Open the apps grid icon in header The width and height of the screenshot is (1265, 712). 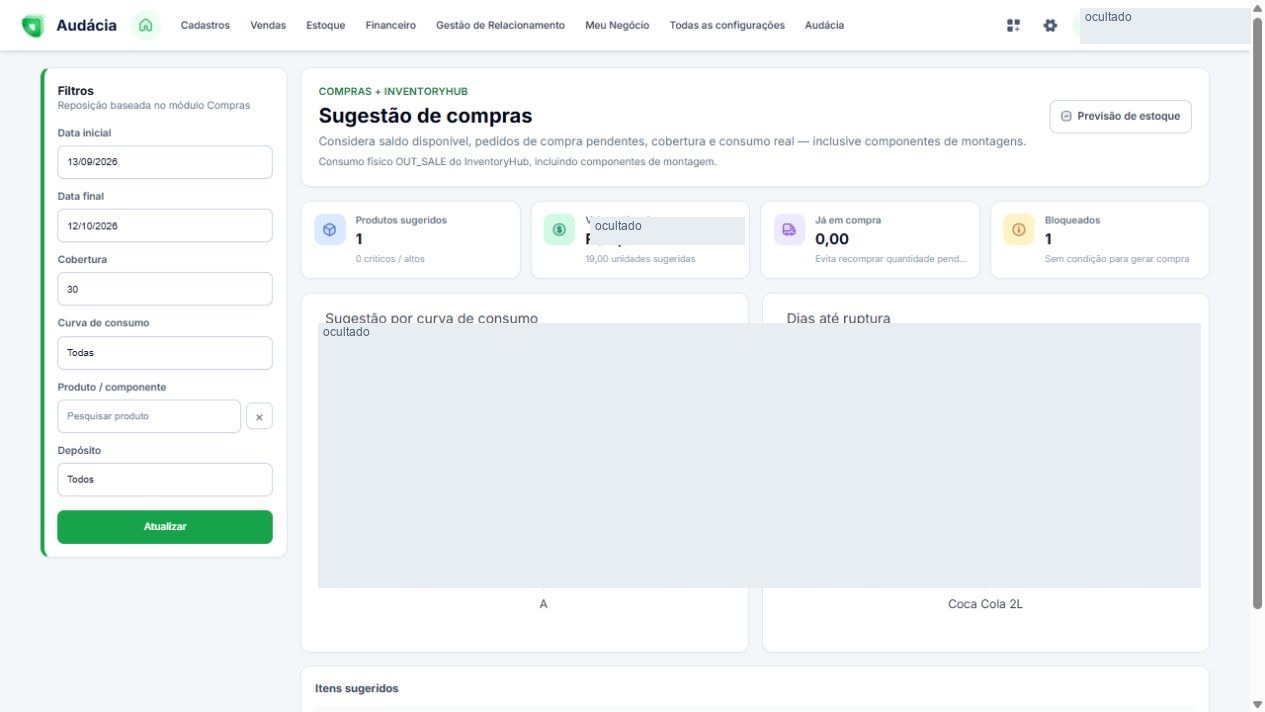1014,26
